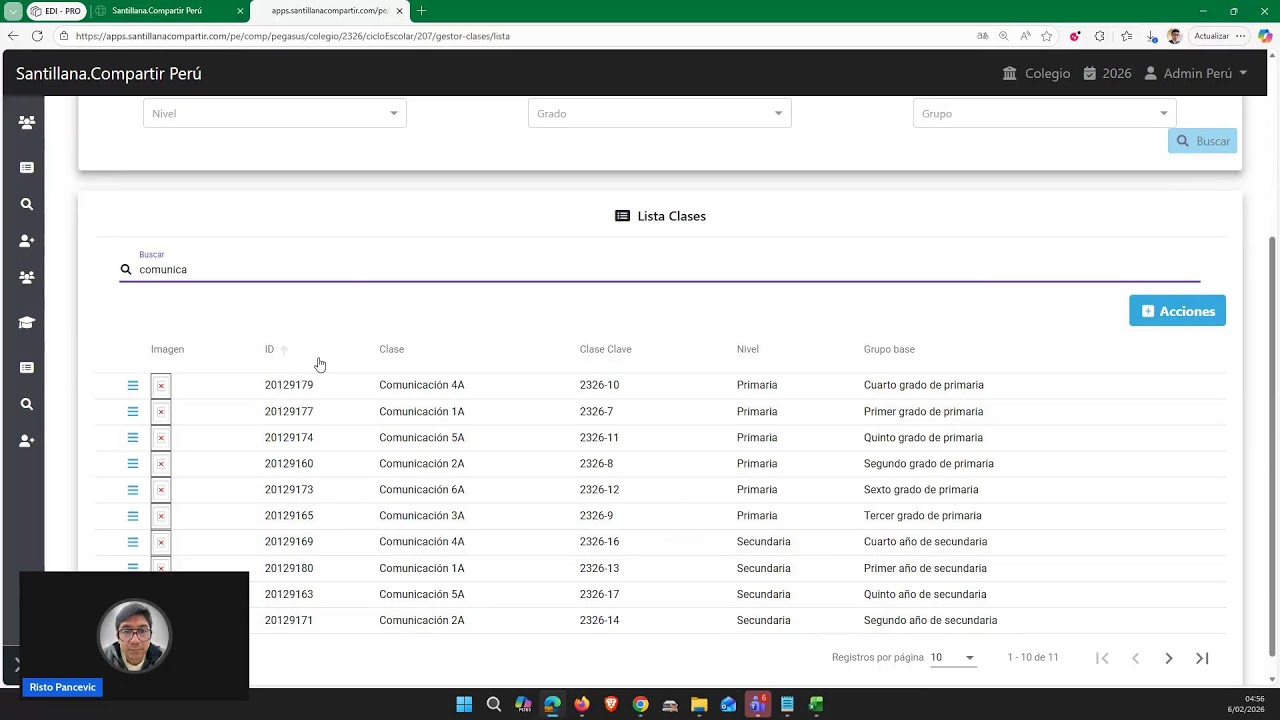Click broken image thumbnail of Comunicación 4A Primaria
Image resolution: width=1280 pixels, height=720 pixels.
(161, 385)
